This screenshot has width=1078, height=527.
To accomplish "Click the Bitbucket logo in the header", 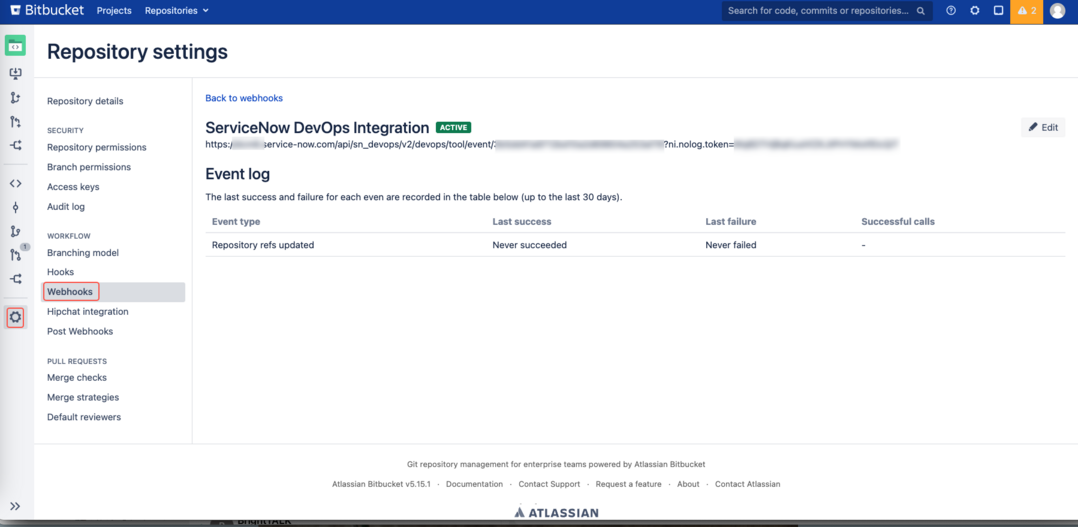I will click(47, 10).
